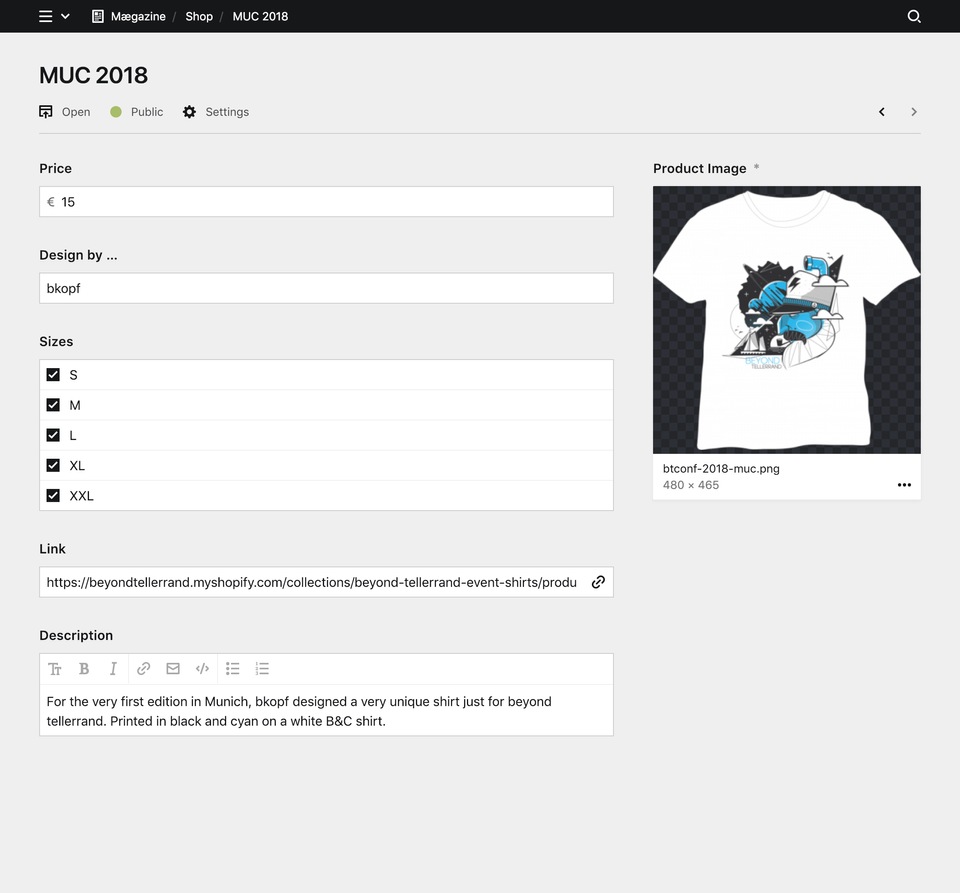Uncheck the XXL size checkbox

coord(53,496)
